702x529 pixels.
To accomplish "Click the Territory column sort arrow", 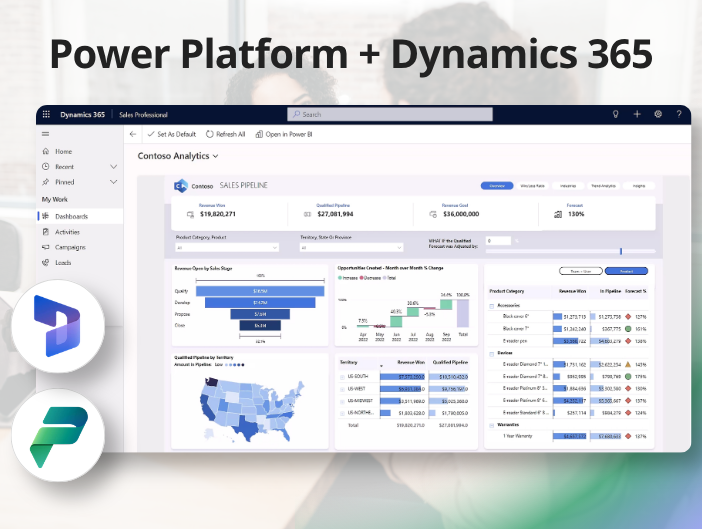I will [x=381, y=366].
